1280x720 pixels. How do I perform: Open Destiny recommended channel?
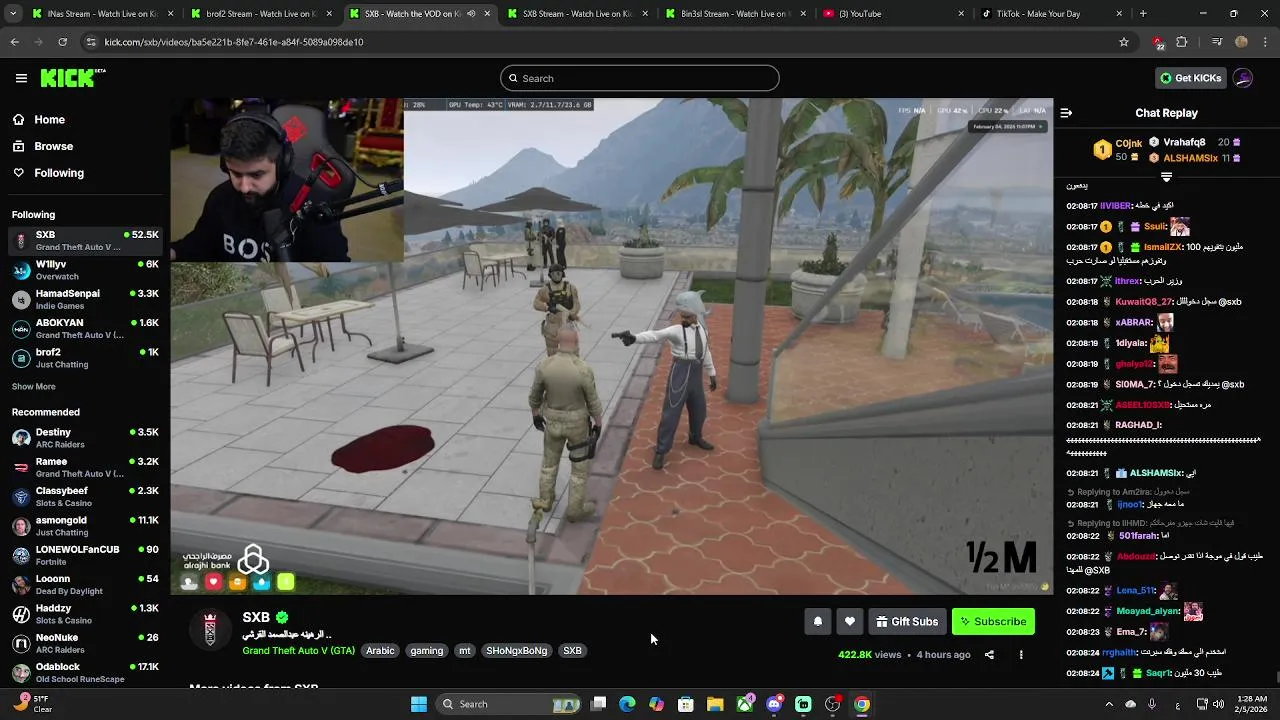(85, 438)
